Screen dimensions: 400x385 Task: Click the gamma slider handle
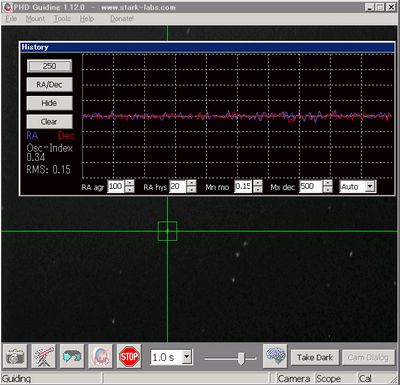[241, 358]
